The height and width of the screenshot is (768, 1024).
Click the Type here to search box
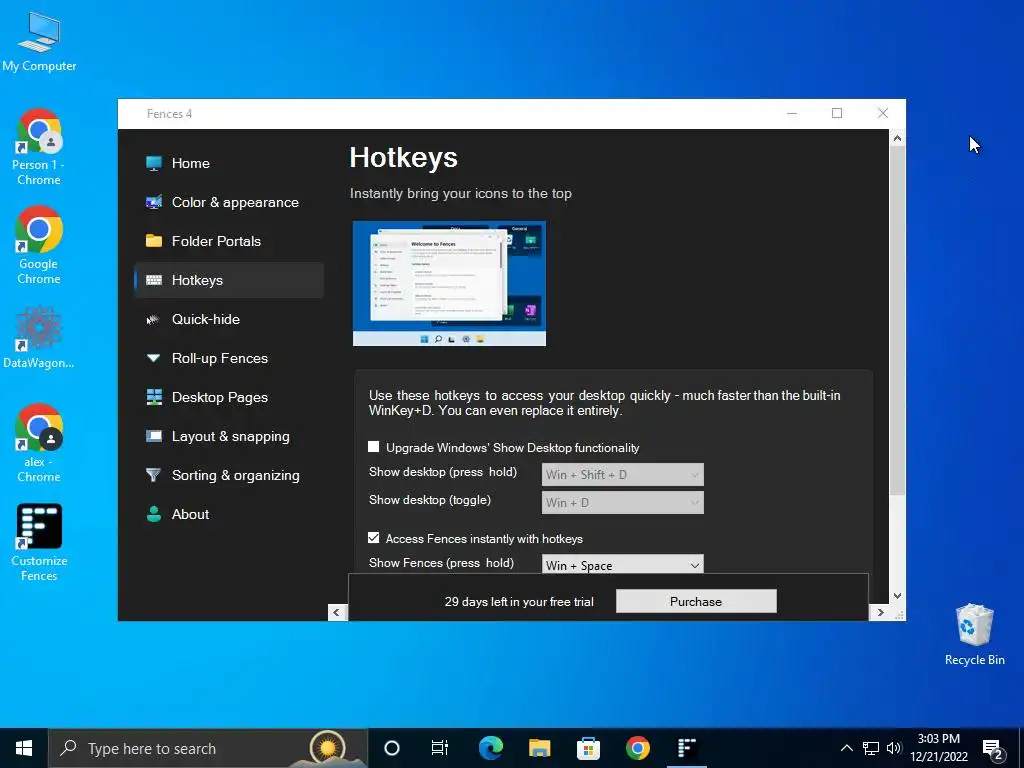coord(208,748)
